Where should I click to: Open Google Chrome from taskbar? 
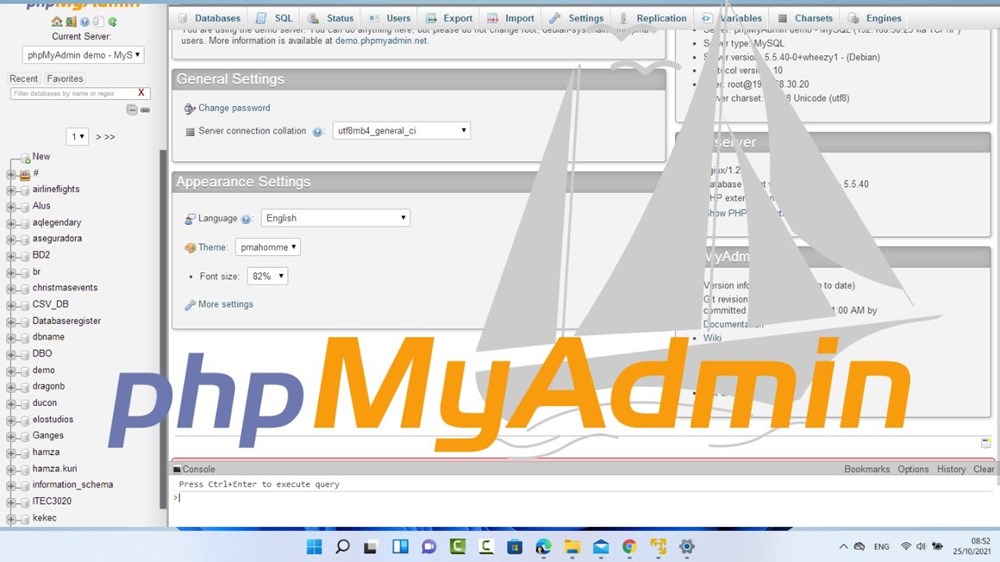tap(629, 547)
